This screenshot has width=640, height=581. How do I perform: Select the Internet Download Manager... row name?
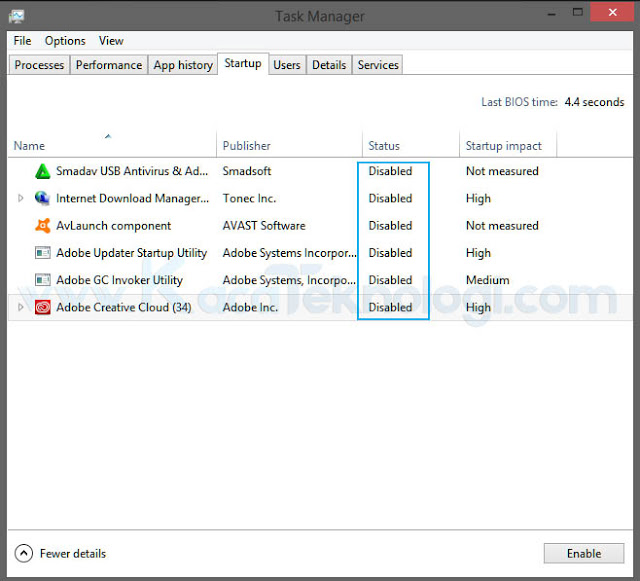[x=132, y=198]
